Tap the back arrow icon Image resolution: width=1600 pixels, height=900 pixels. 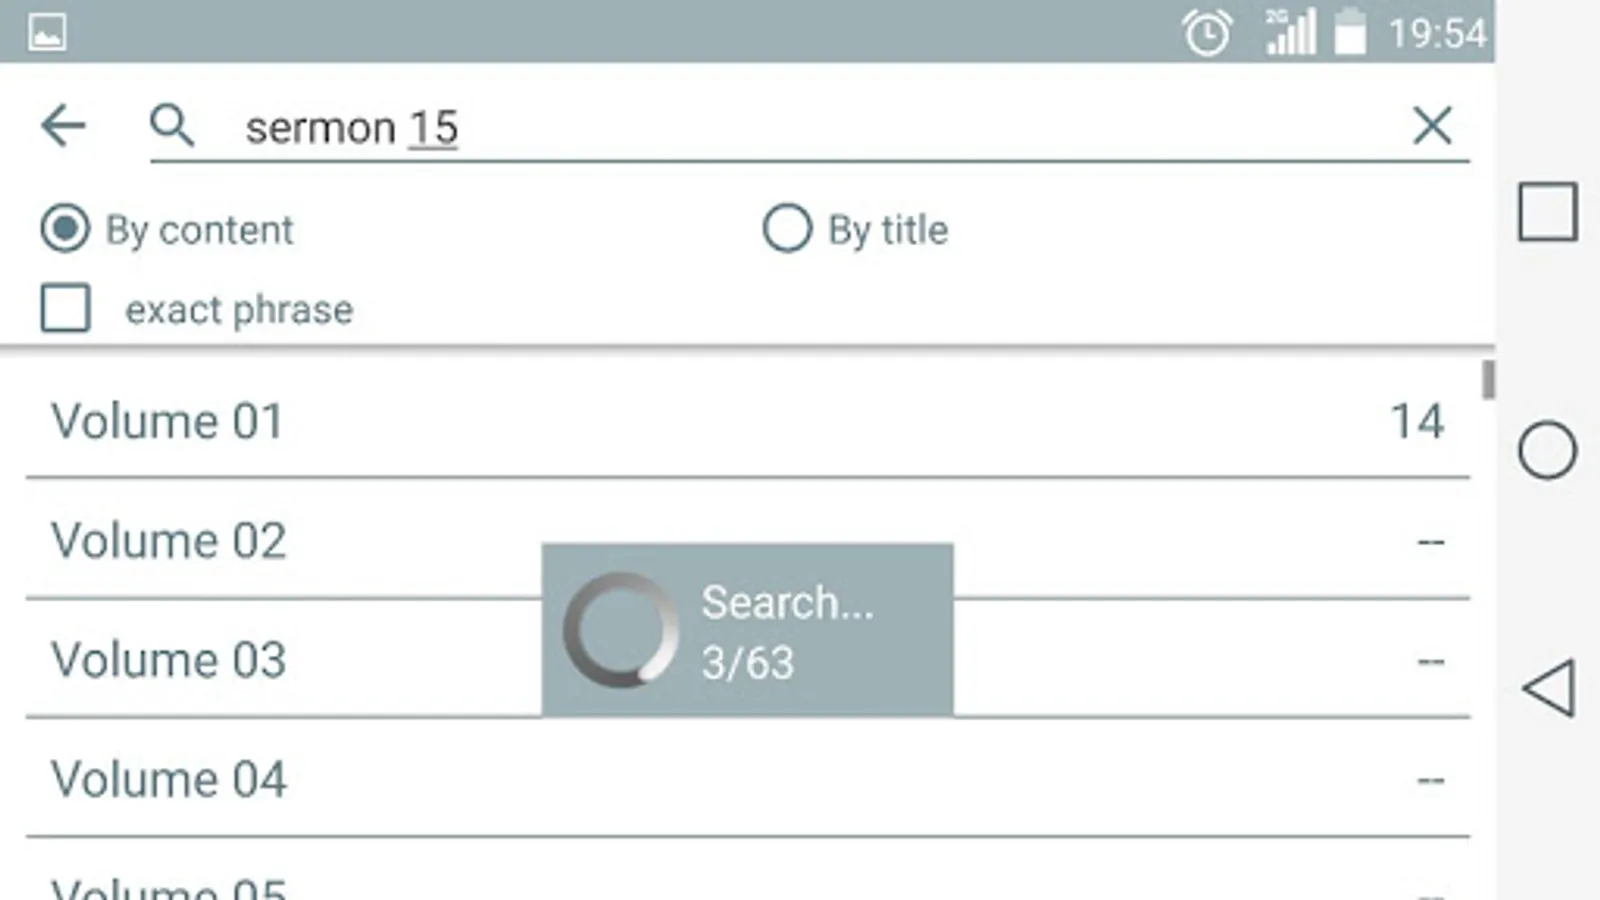(63, 127)
